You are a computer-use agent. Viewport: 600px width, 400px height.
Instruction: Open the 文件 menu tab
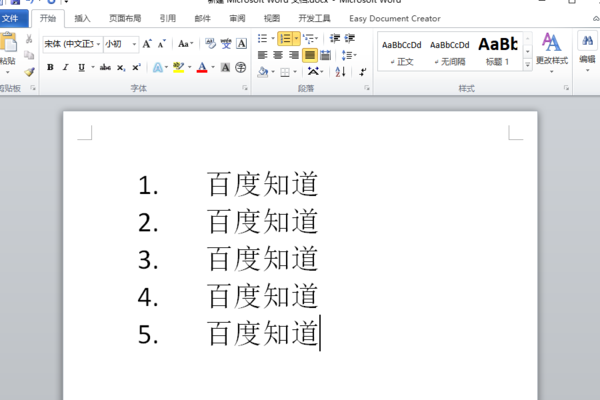[10, 18]
